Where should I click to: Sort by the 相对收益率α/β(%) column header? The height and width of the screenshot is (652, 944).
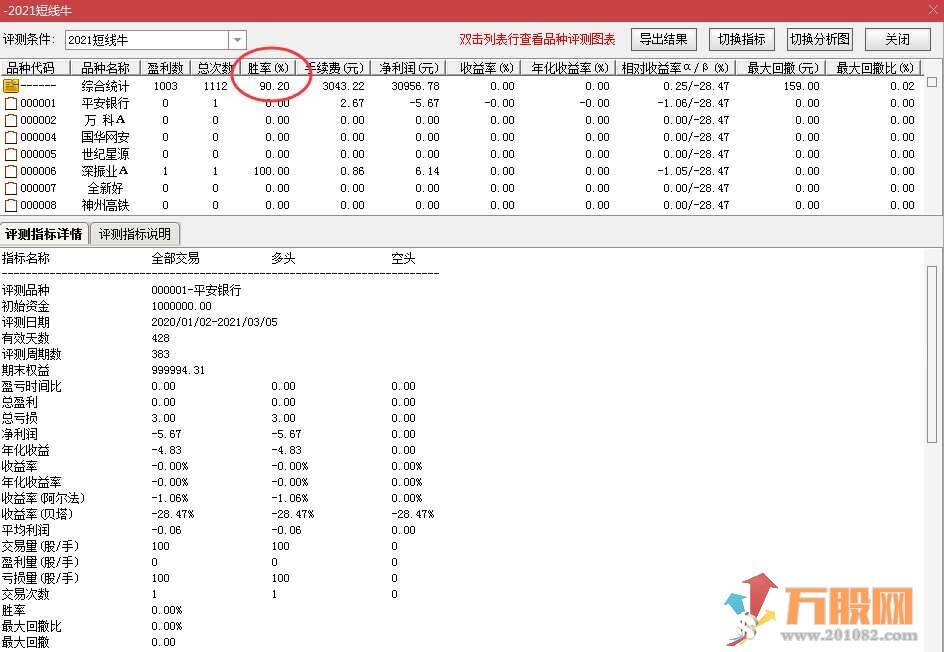pyautogui.click(x=676, y=68)
